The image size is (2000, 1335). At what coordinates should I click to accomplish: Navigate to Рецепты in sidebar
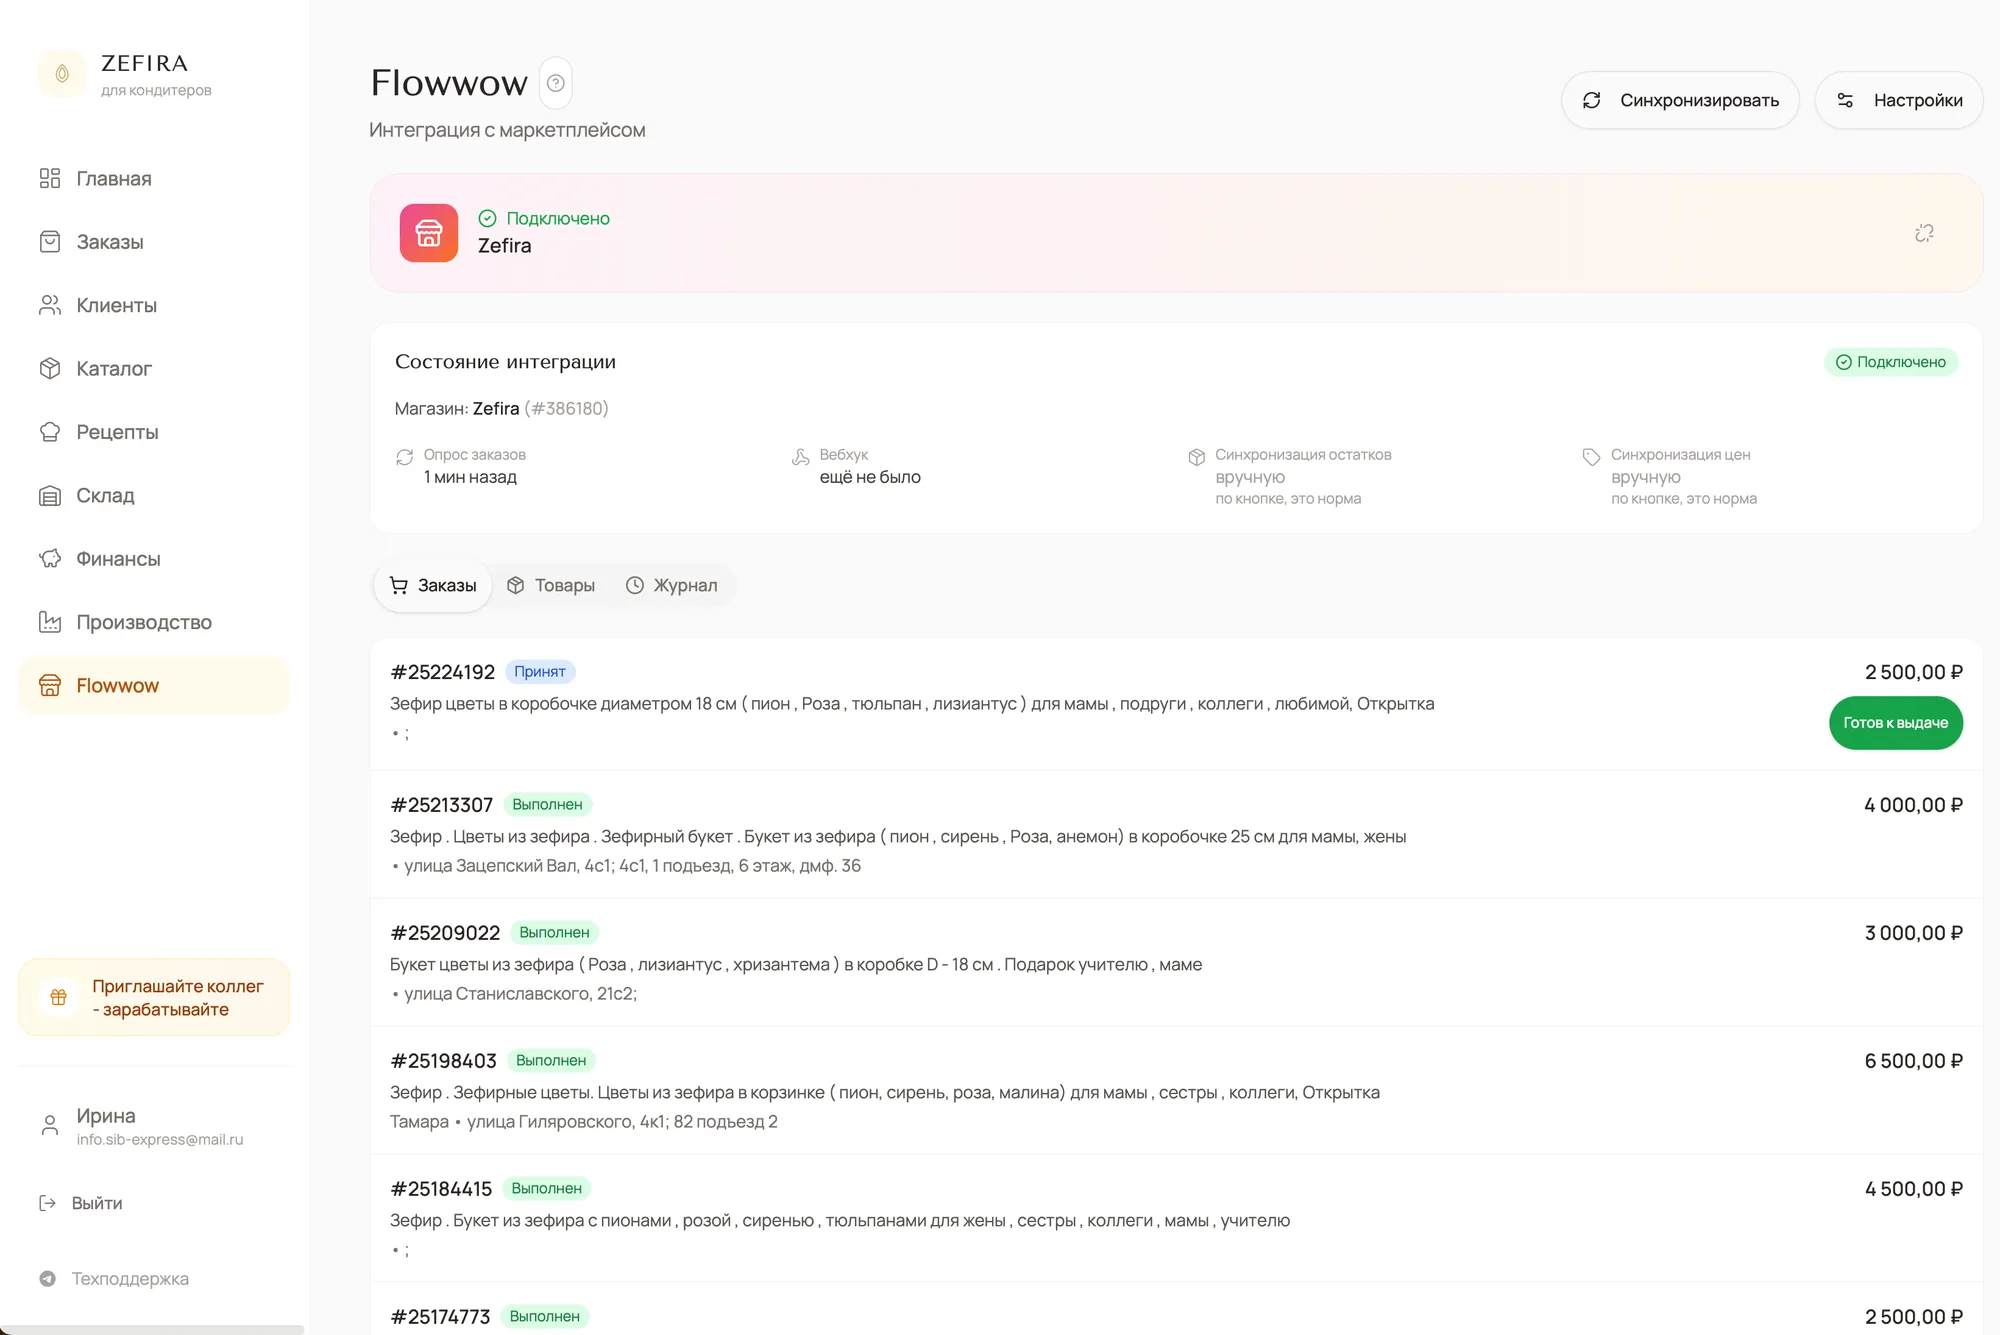[154, 432]
